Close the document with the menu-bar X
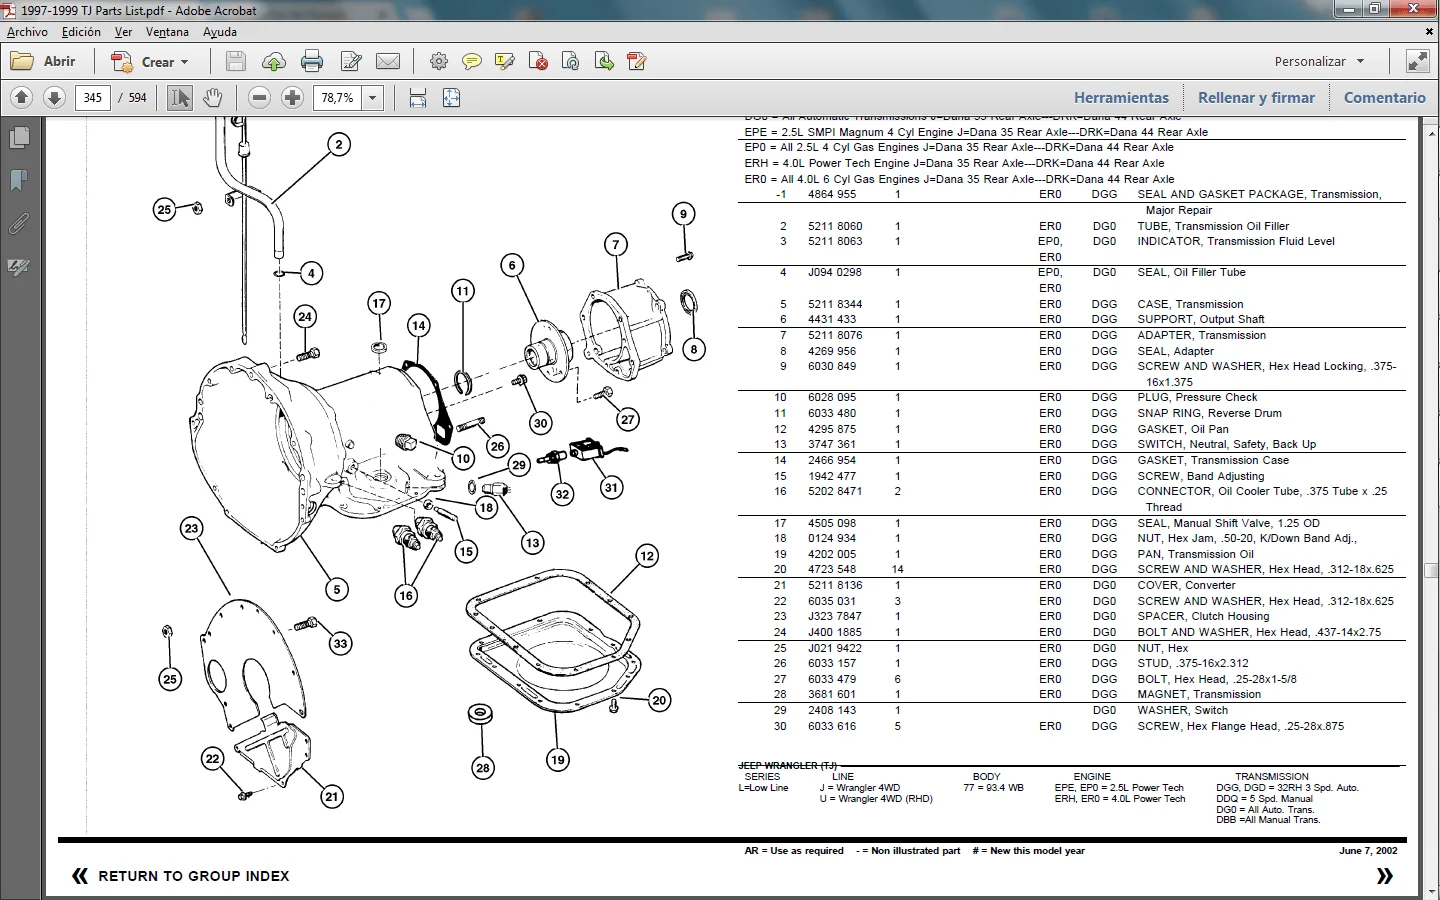1440x900 pixels. [x=1429, y=32]
